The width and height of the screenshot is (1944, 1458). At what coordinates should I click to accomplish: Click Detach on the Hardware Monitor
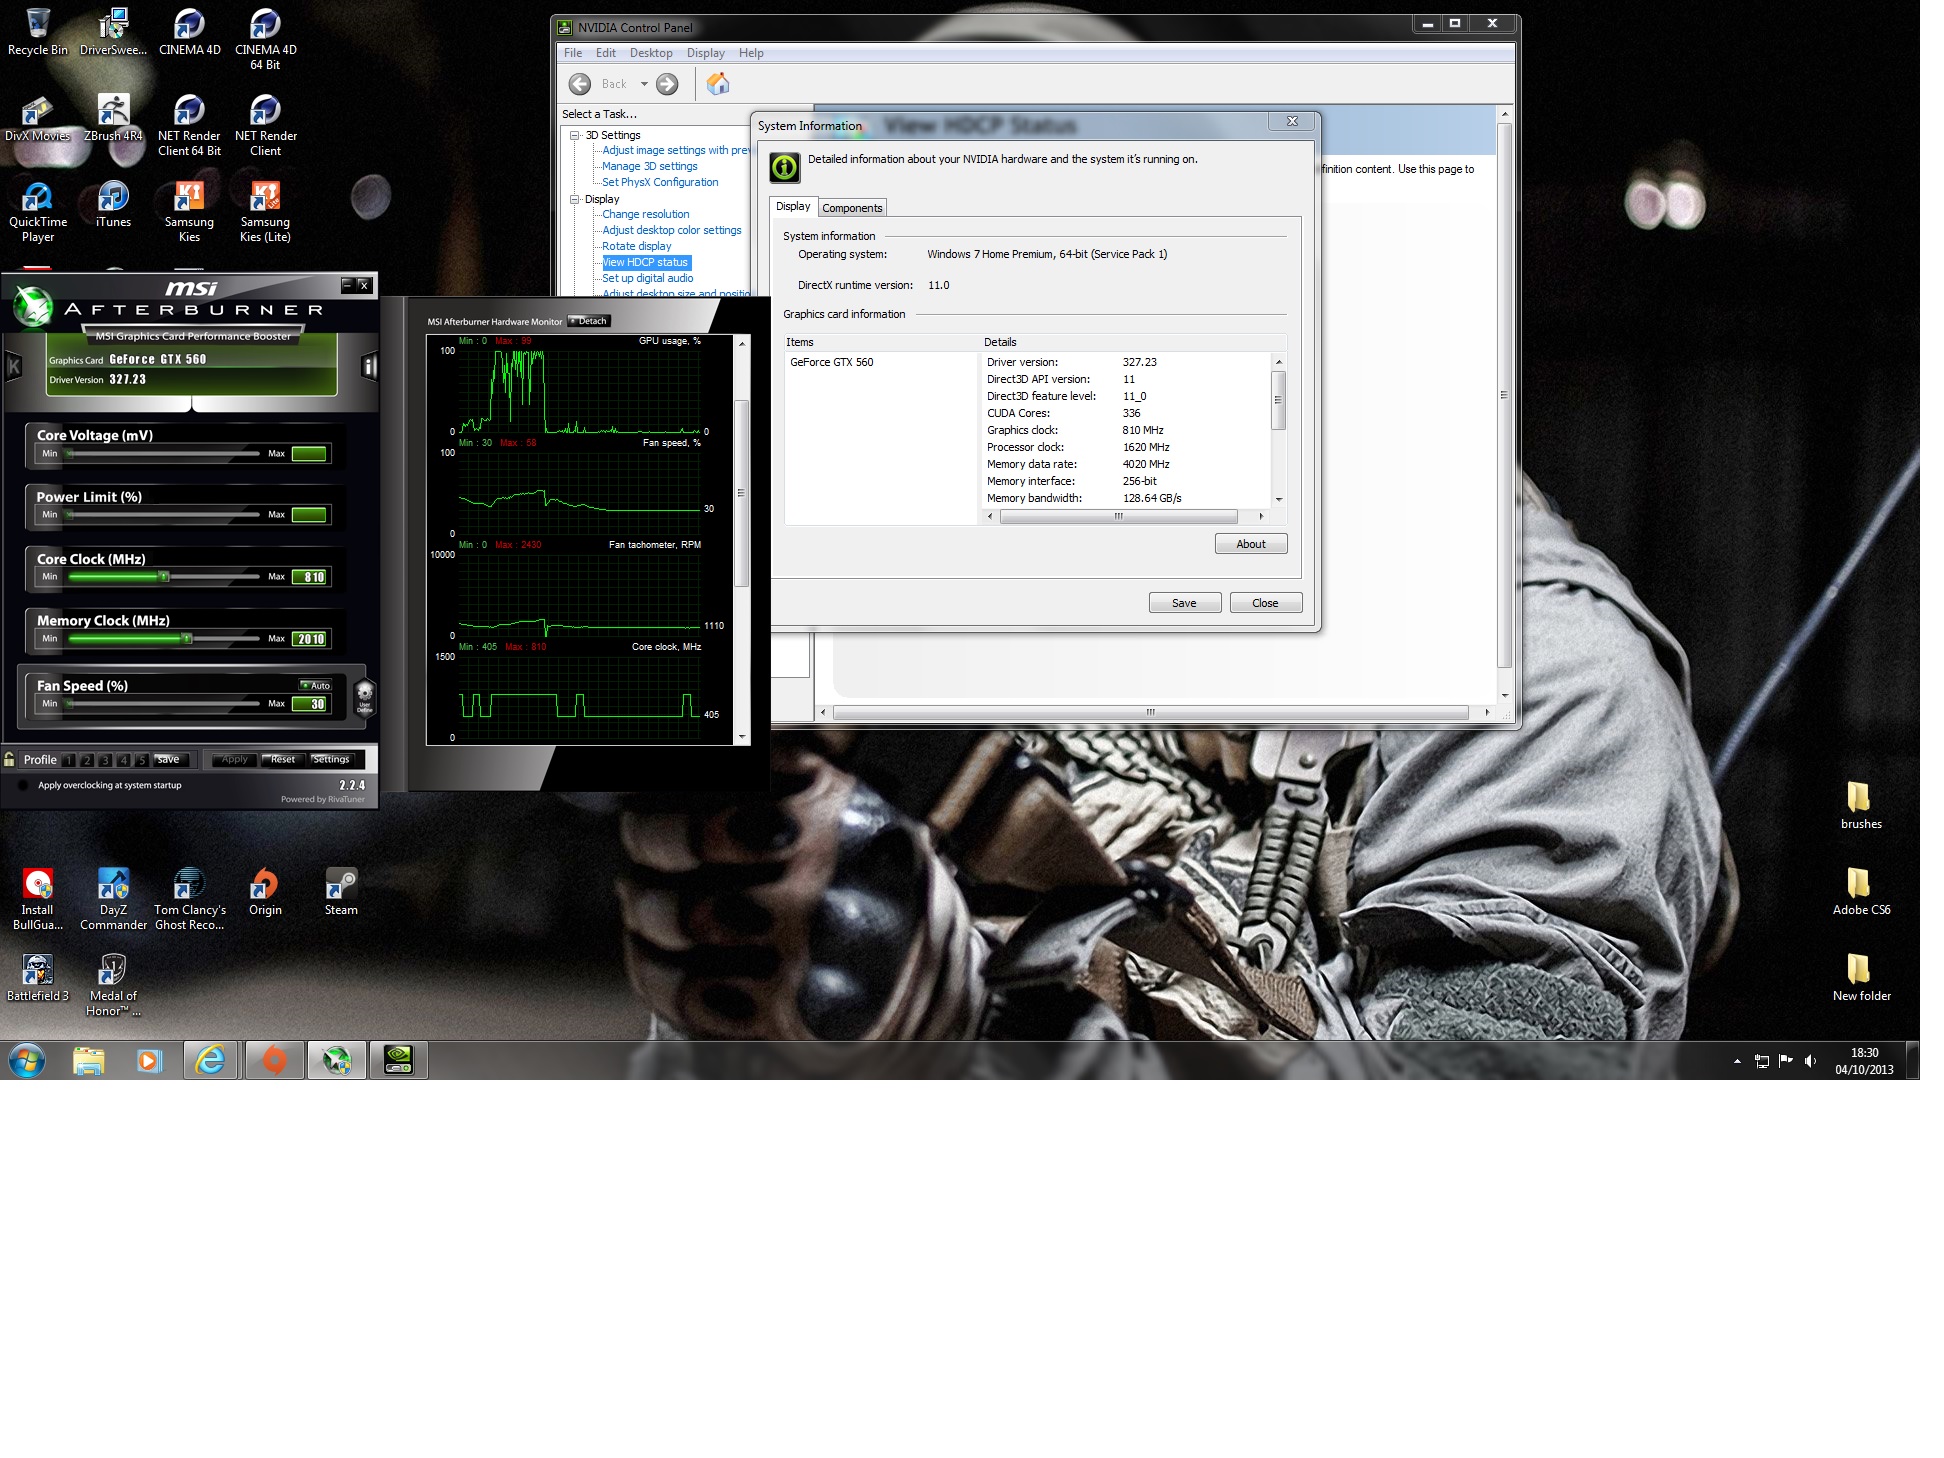click(589, 321)
